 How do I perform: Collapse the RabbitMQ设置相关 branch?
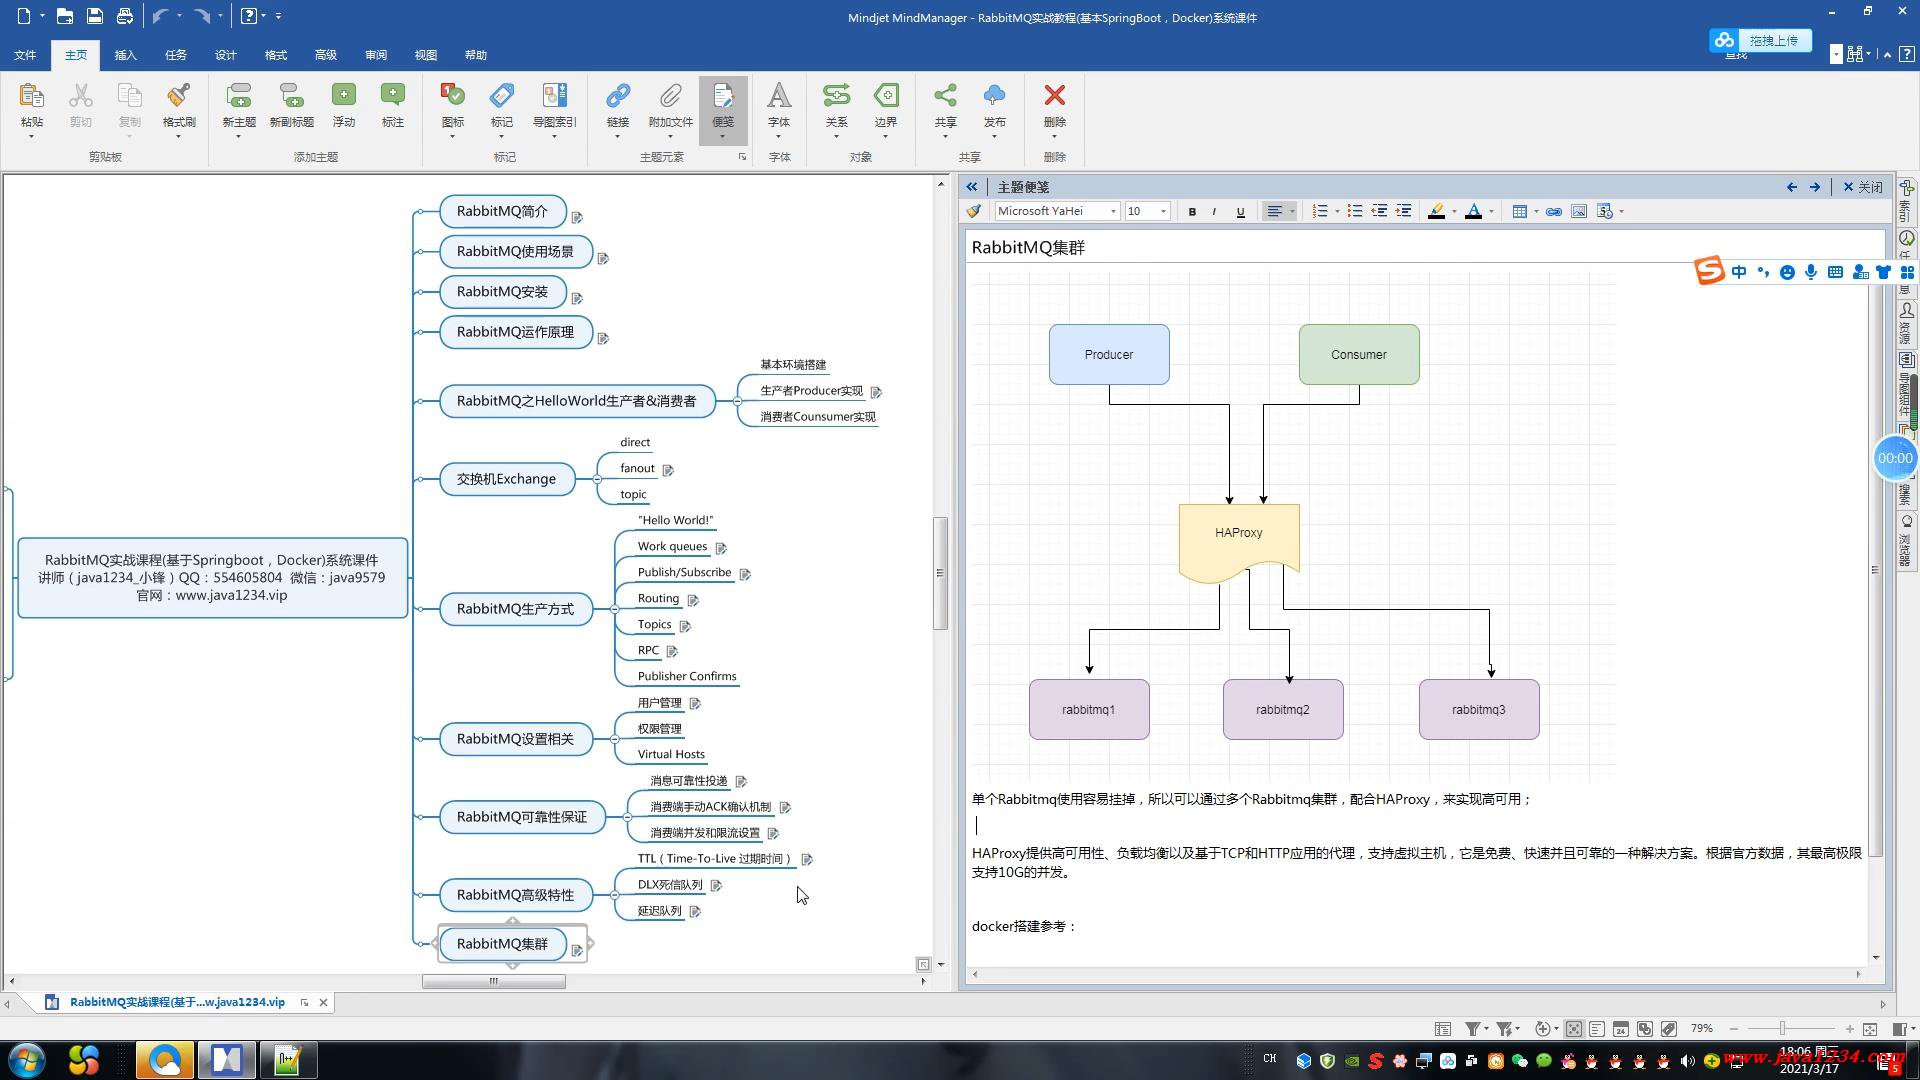pyautogui.click(x=614, y=739)
